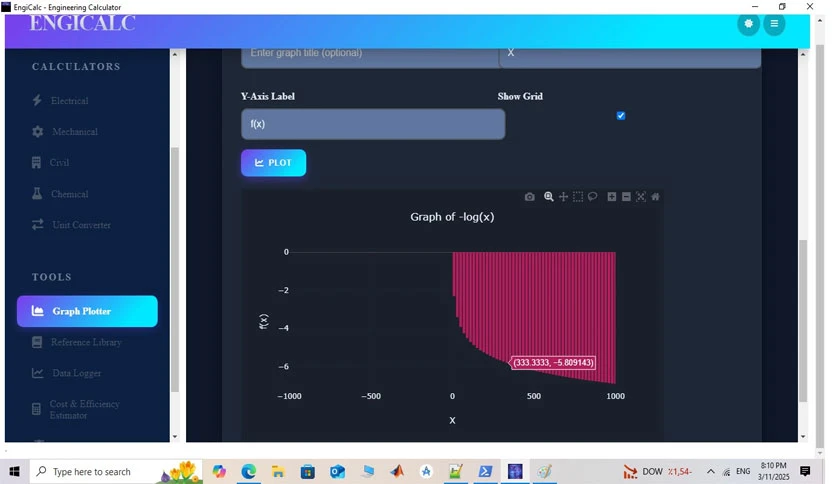Open the settings gear in header

pyautogui.click(x=749, y=24)
